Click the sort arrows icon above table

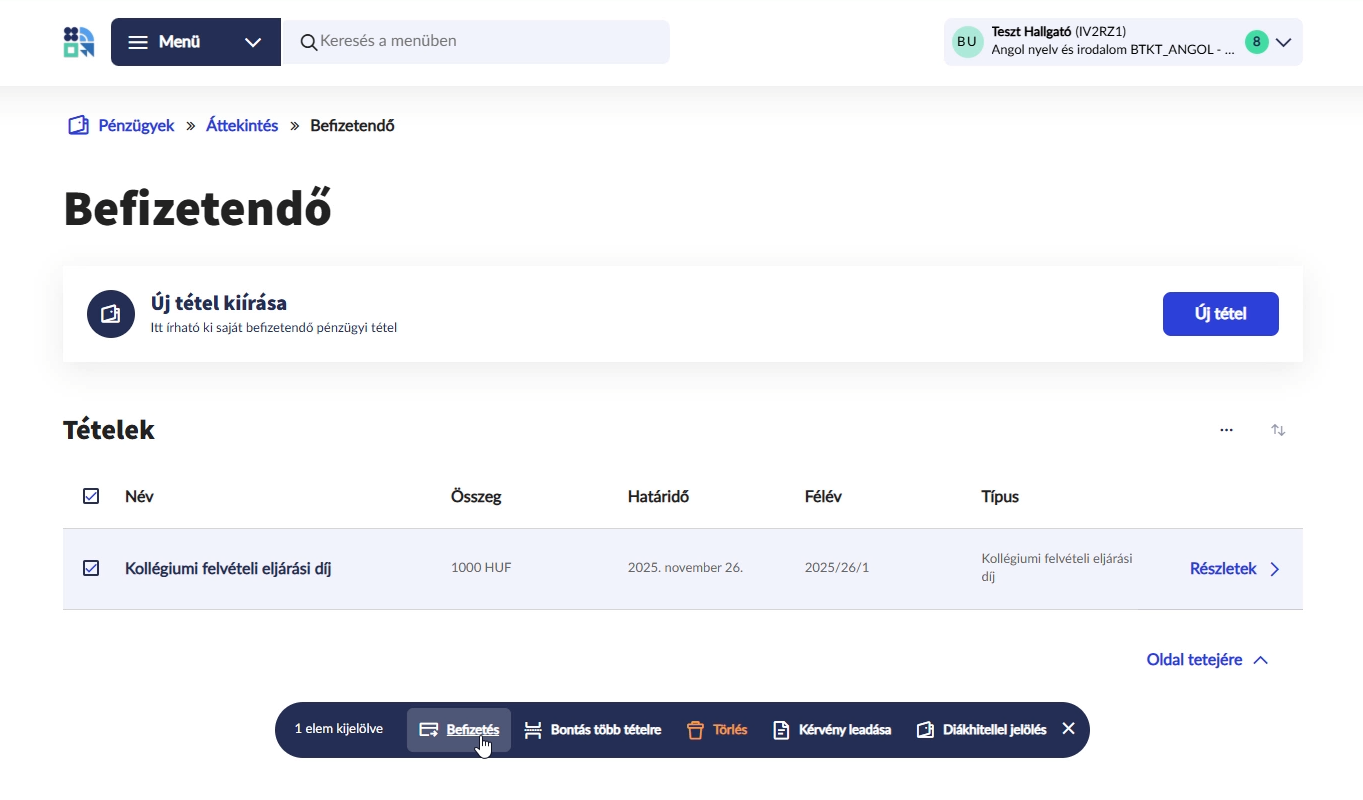pos(1278,430)
